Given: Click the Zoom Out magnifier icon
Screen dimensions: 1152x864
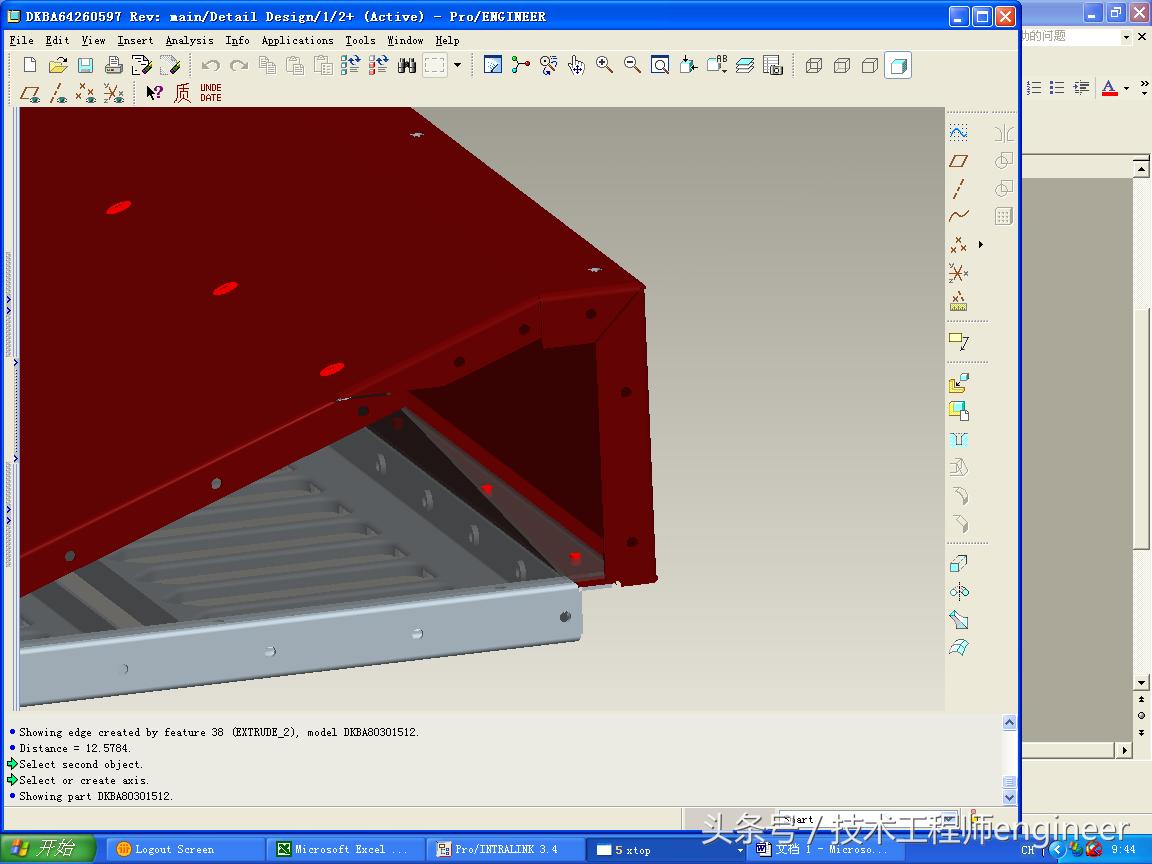Looking at the screenshot, I should click(632, 65).
